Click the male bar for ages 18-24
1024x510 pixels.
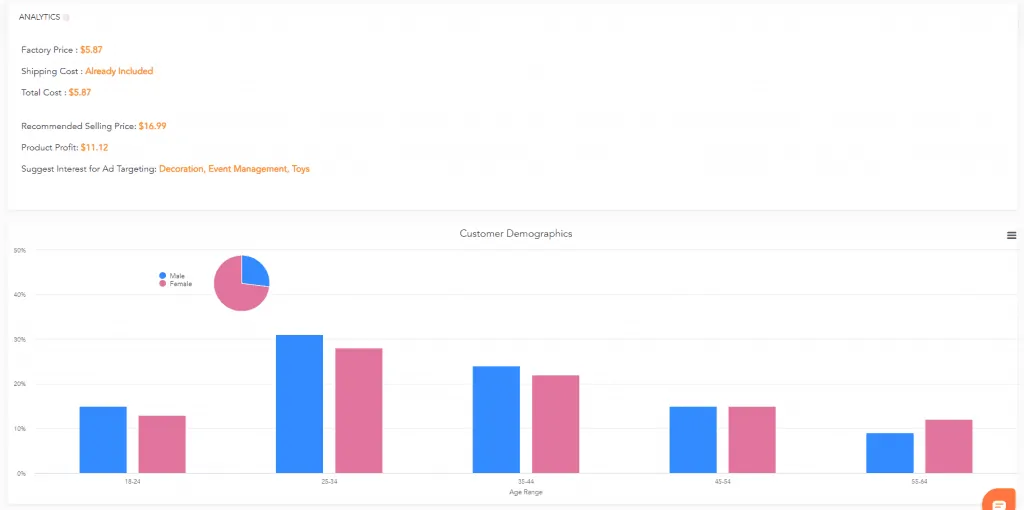click(x=103, y=439)
